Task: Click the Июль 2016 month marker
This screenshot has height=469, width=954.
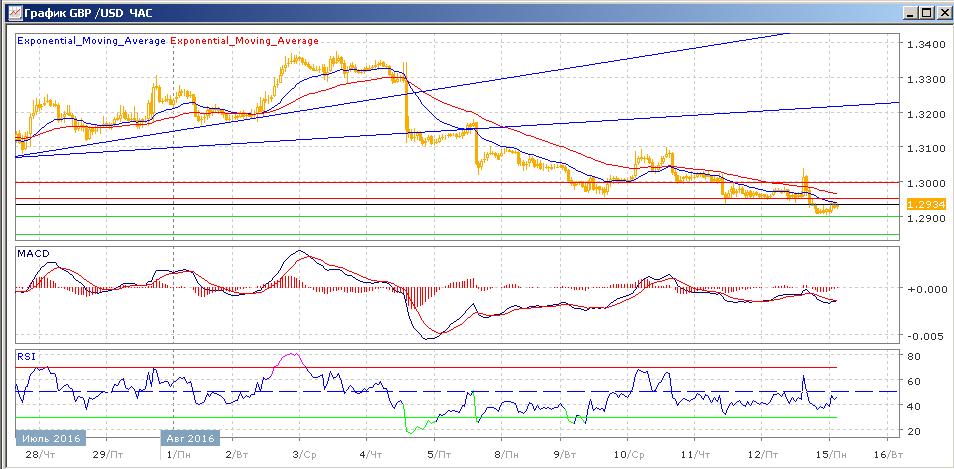Action: tap(50, 438)
